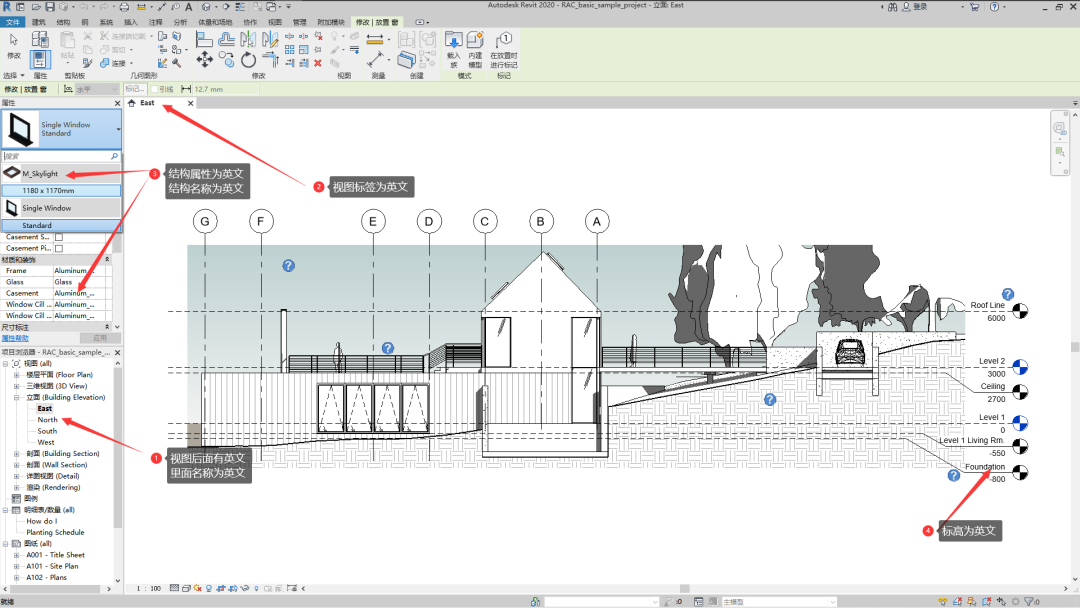Open the Properties palette icon

click(x=40, y=60)
